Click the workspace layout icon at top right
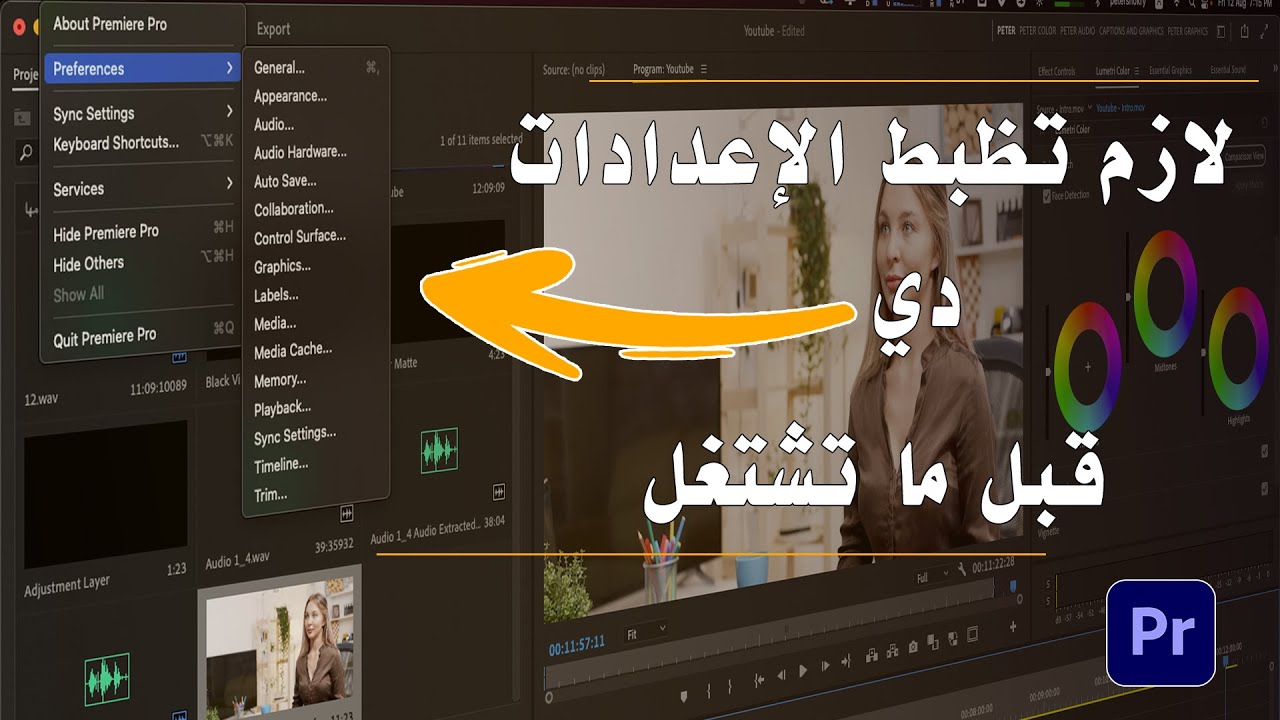This screenshot has width=1280, height=720. coord(1221,32)
